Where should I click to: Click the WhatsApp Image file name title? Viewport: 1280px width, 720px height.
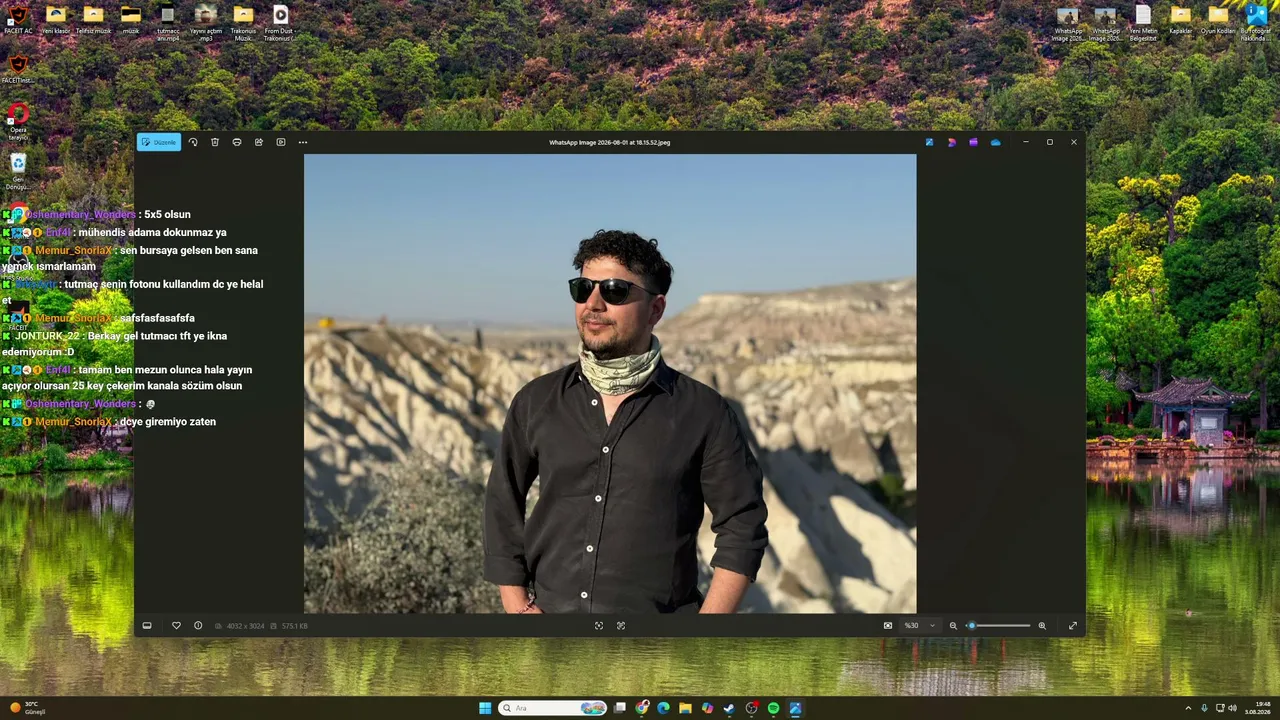pyautogui.click(x=610, y=142)
